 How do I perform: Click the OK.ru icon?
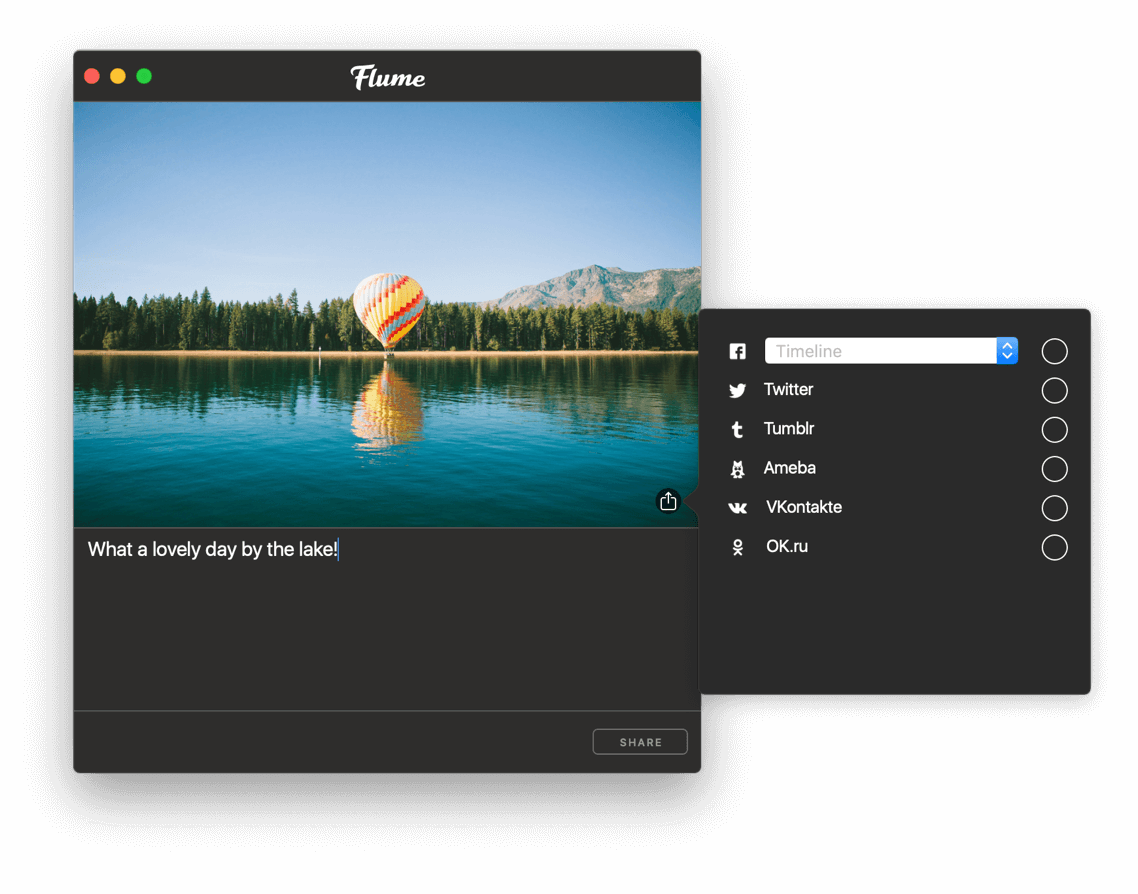pos(737,547)
